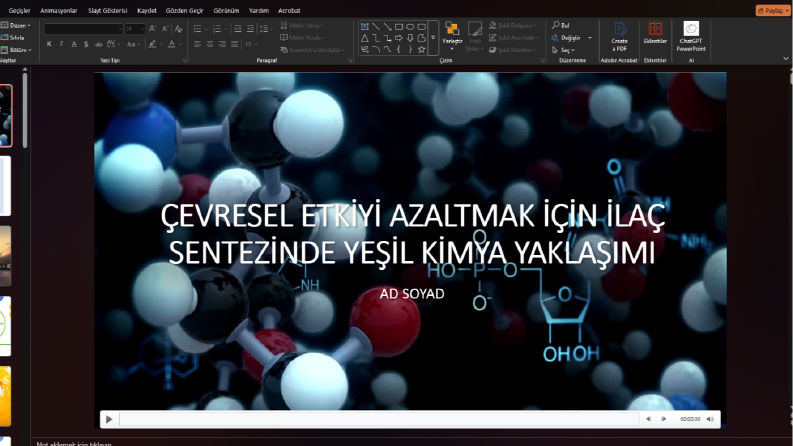
Task: Select the Down Arrow shape
Action: coord(410,38)
